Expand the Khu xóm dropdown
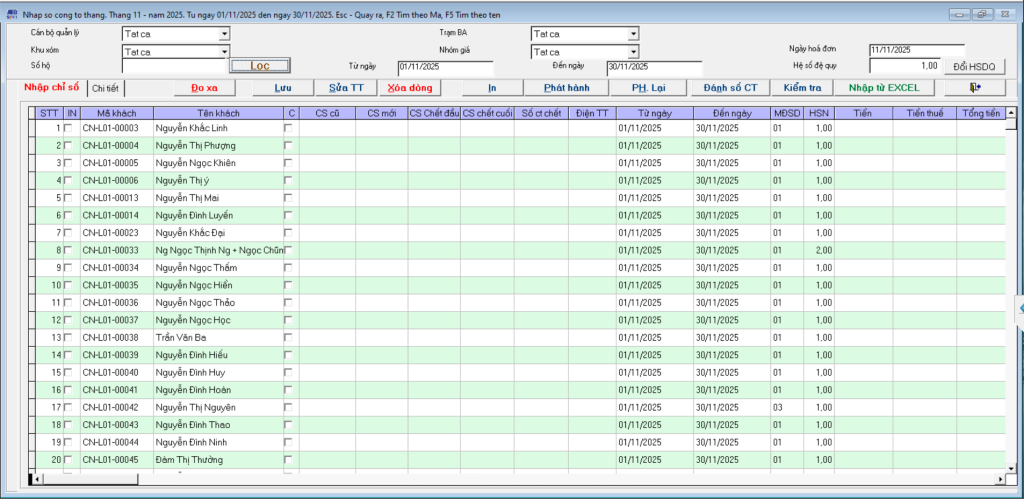1024x499 pixels. tap(224, 51)
